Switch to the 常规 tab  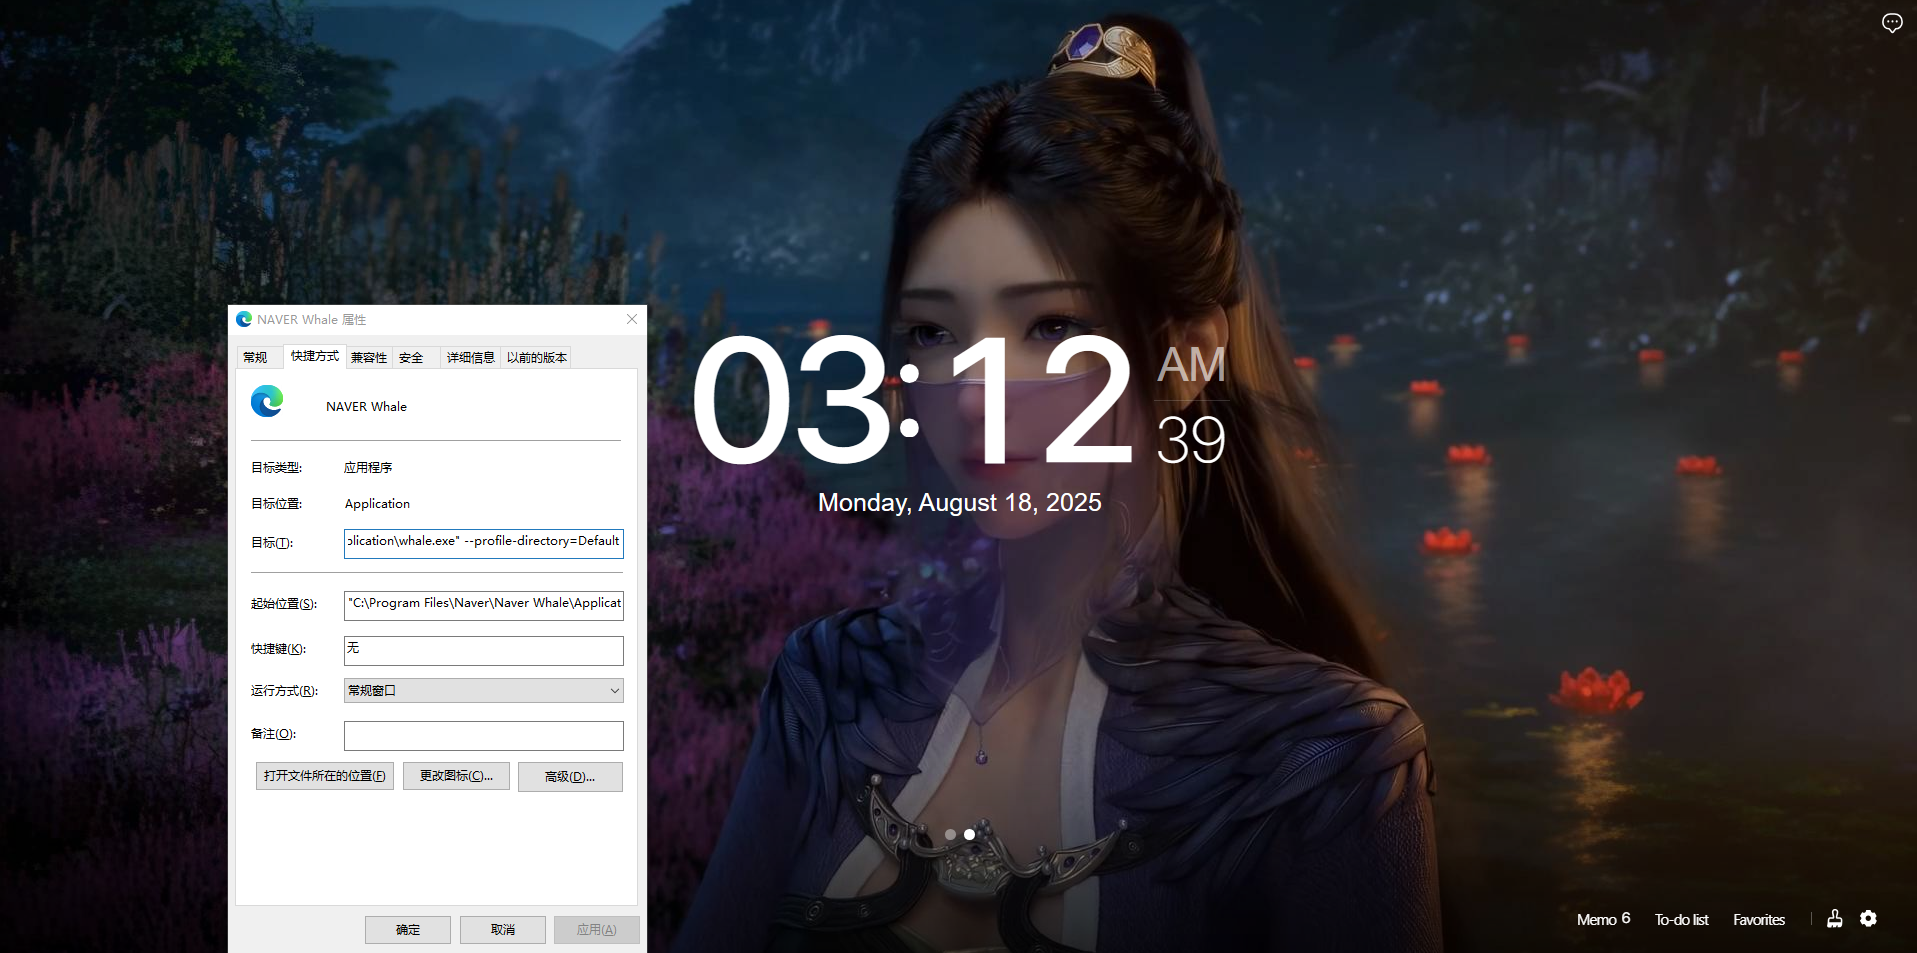click(x=255, y=358)
